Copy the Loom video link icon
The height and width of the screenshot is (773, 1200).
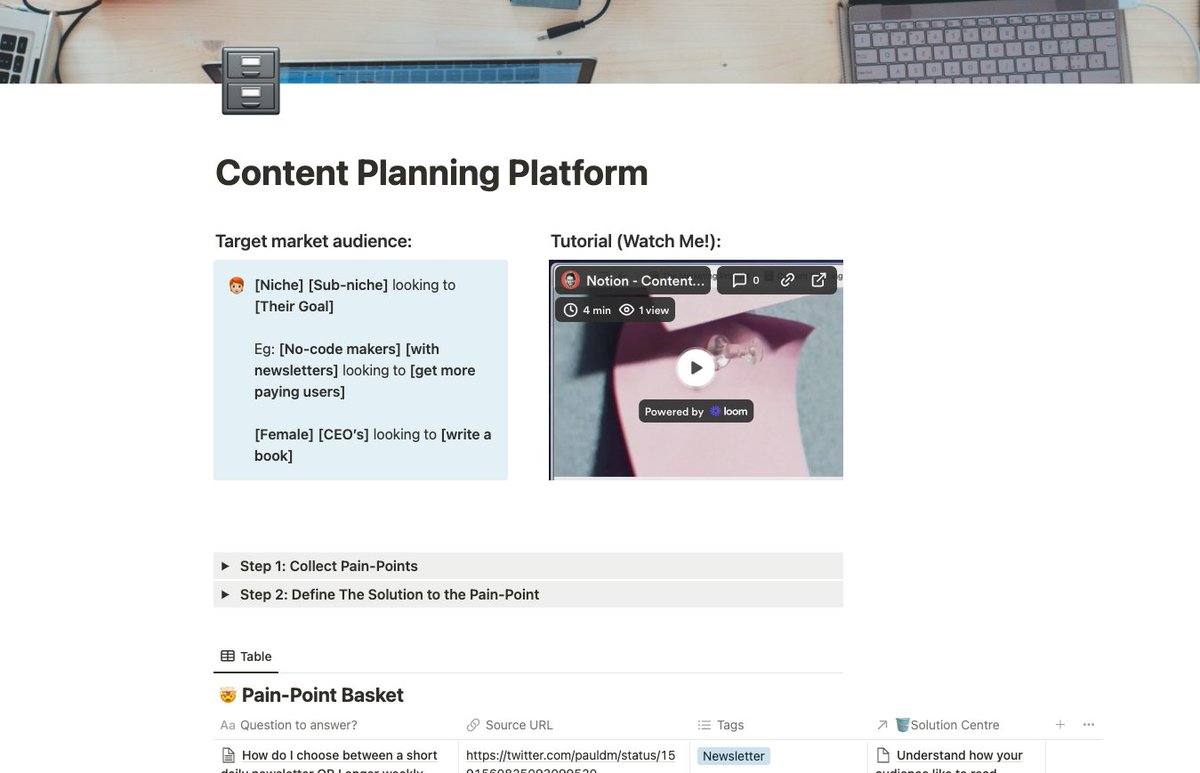point(787,281)
